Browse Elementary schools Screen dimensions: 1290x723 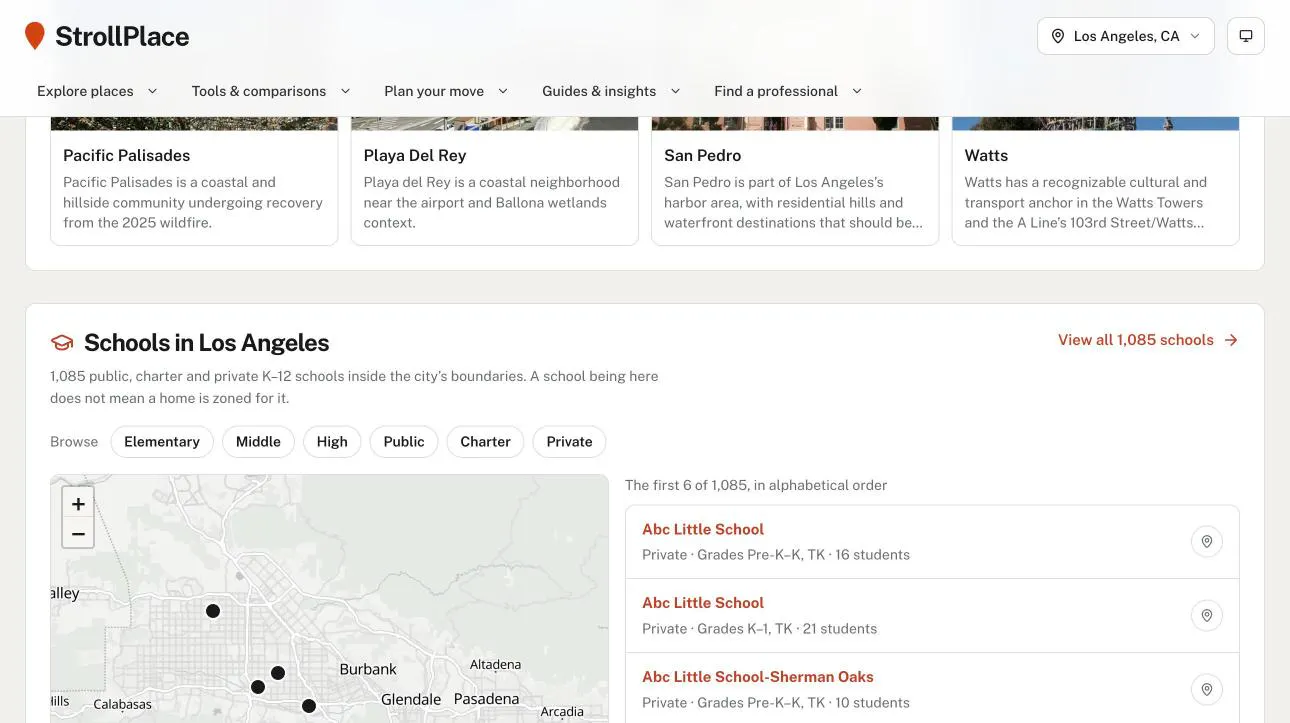coord(162,442)
